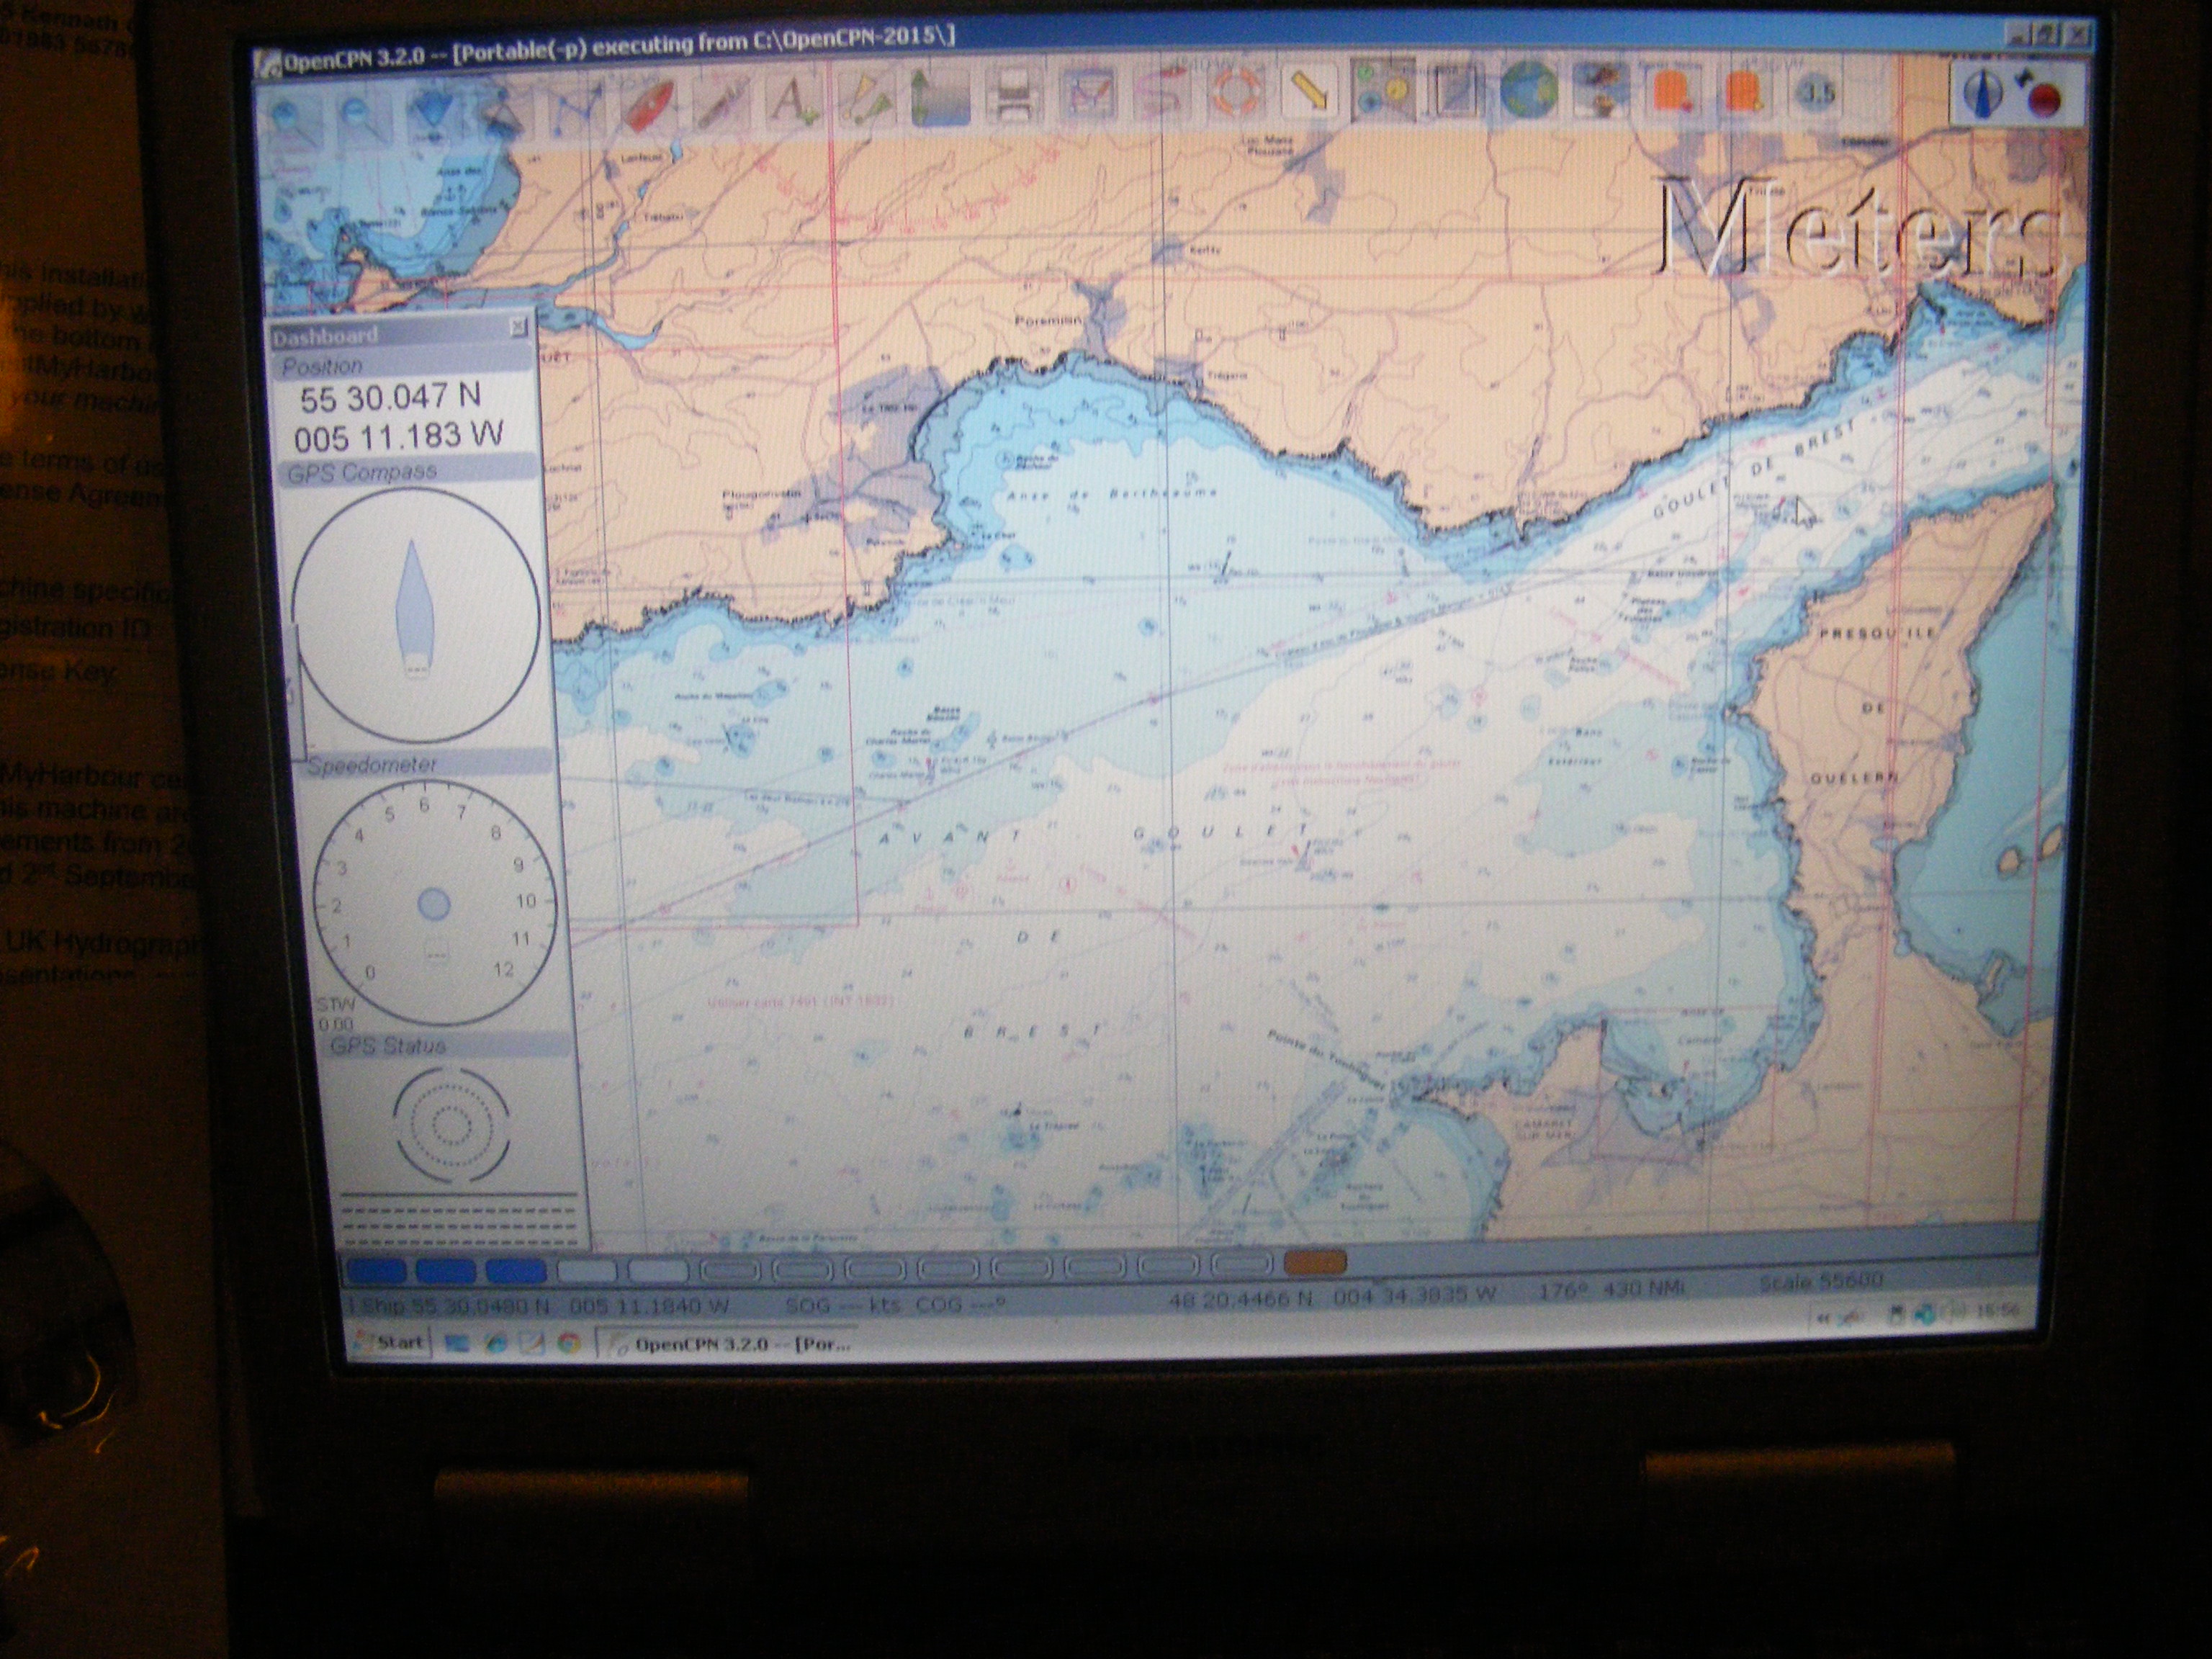Select the first blue chart bar button

point(376,1271)
